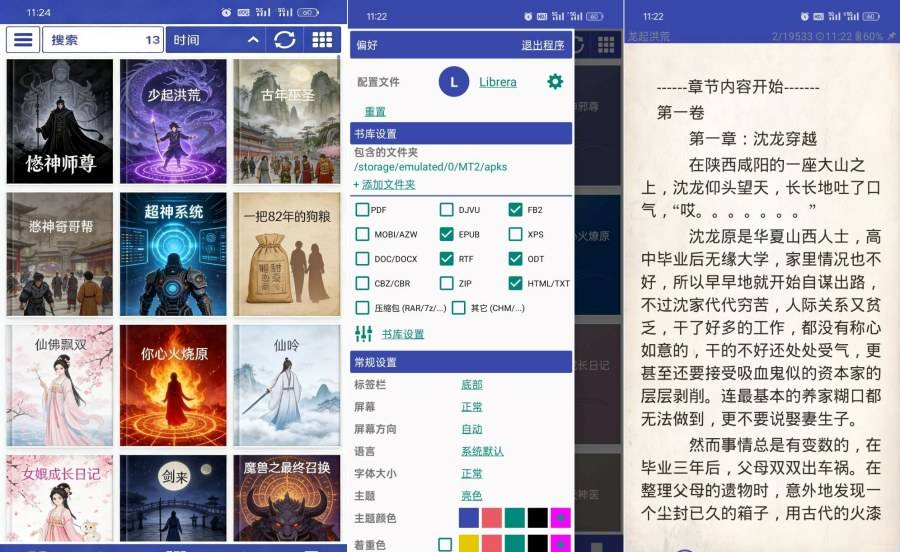Viewport: 900px width, 552px height.
Task: Select the yellow accent color swatch
Action: coord(469,543)
